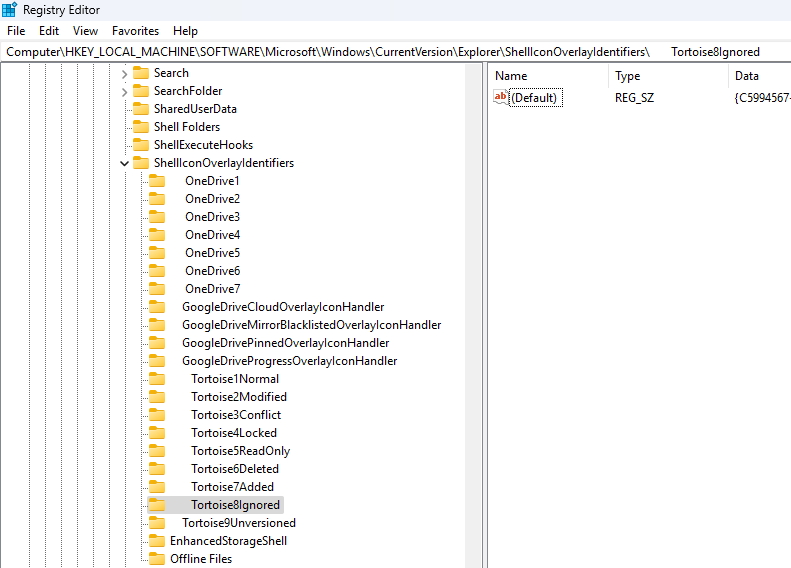
Task: Click the Search folder icon
Action: coord(141,73)
